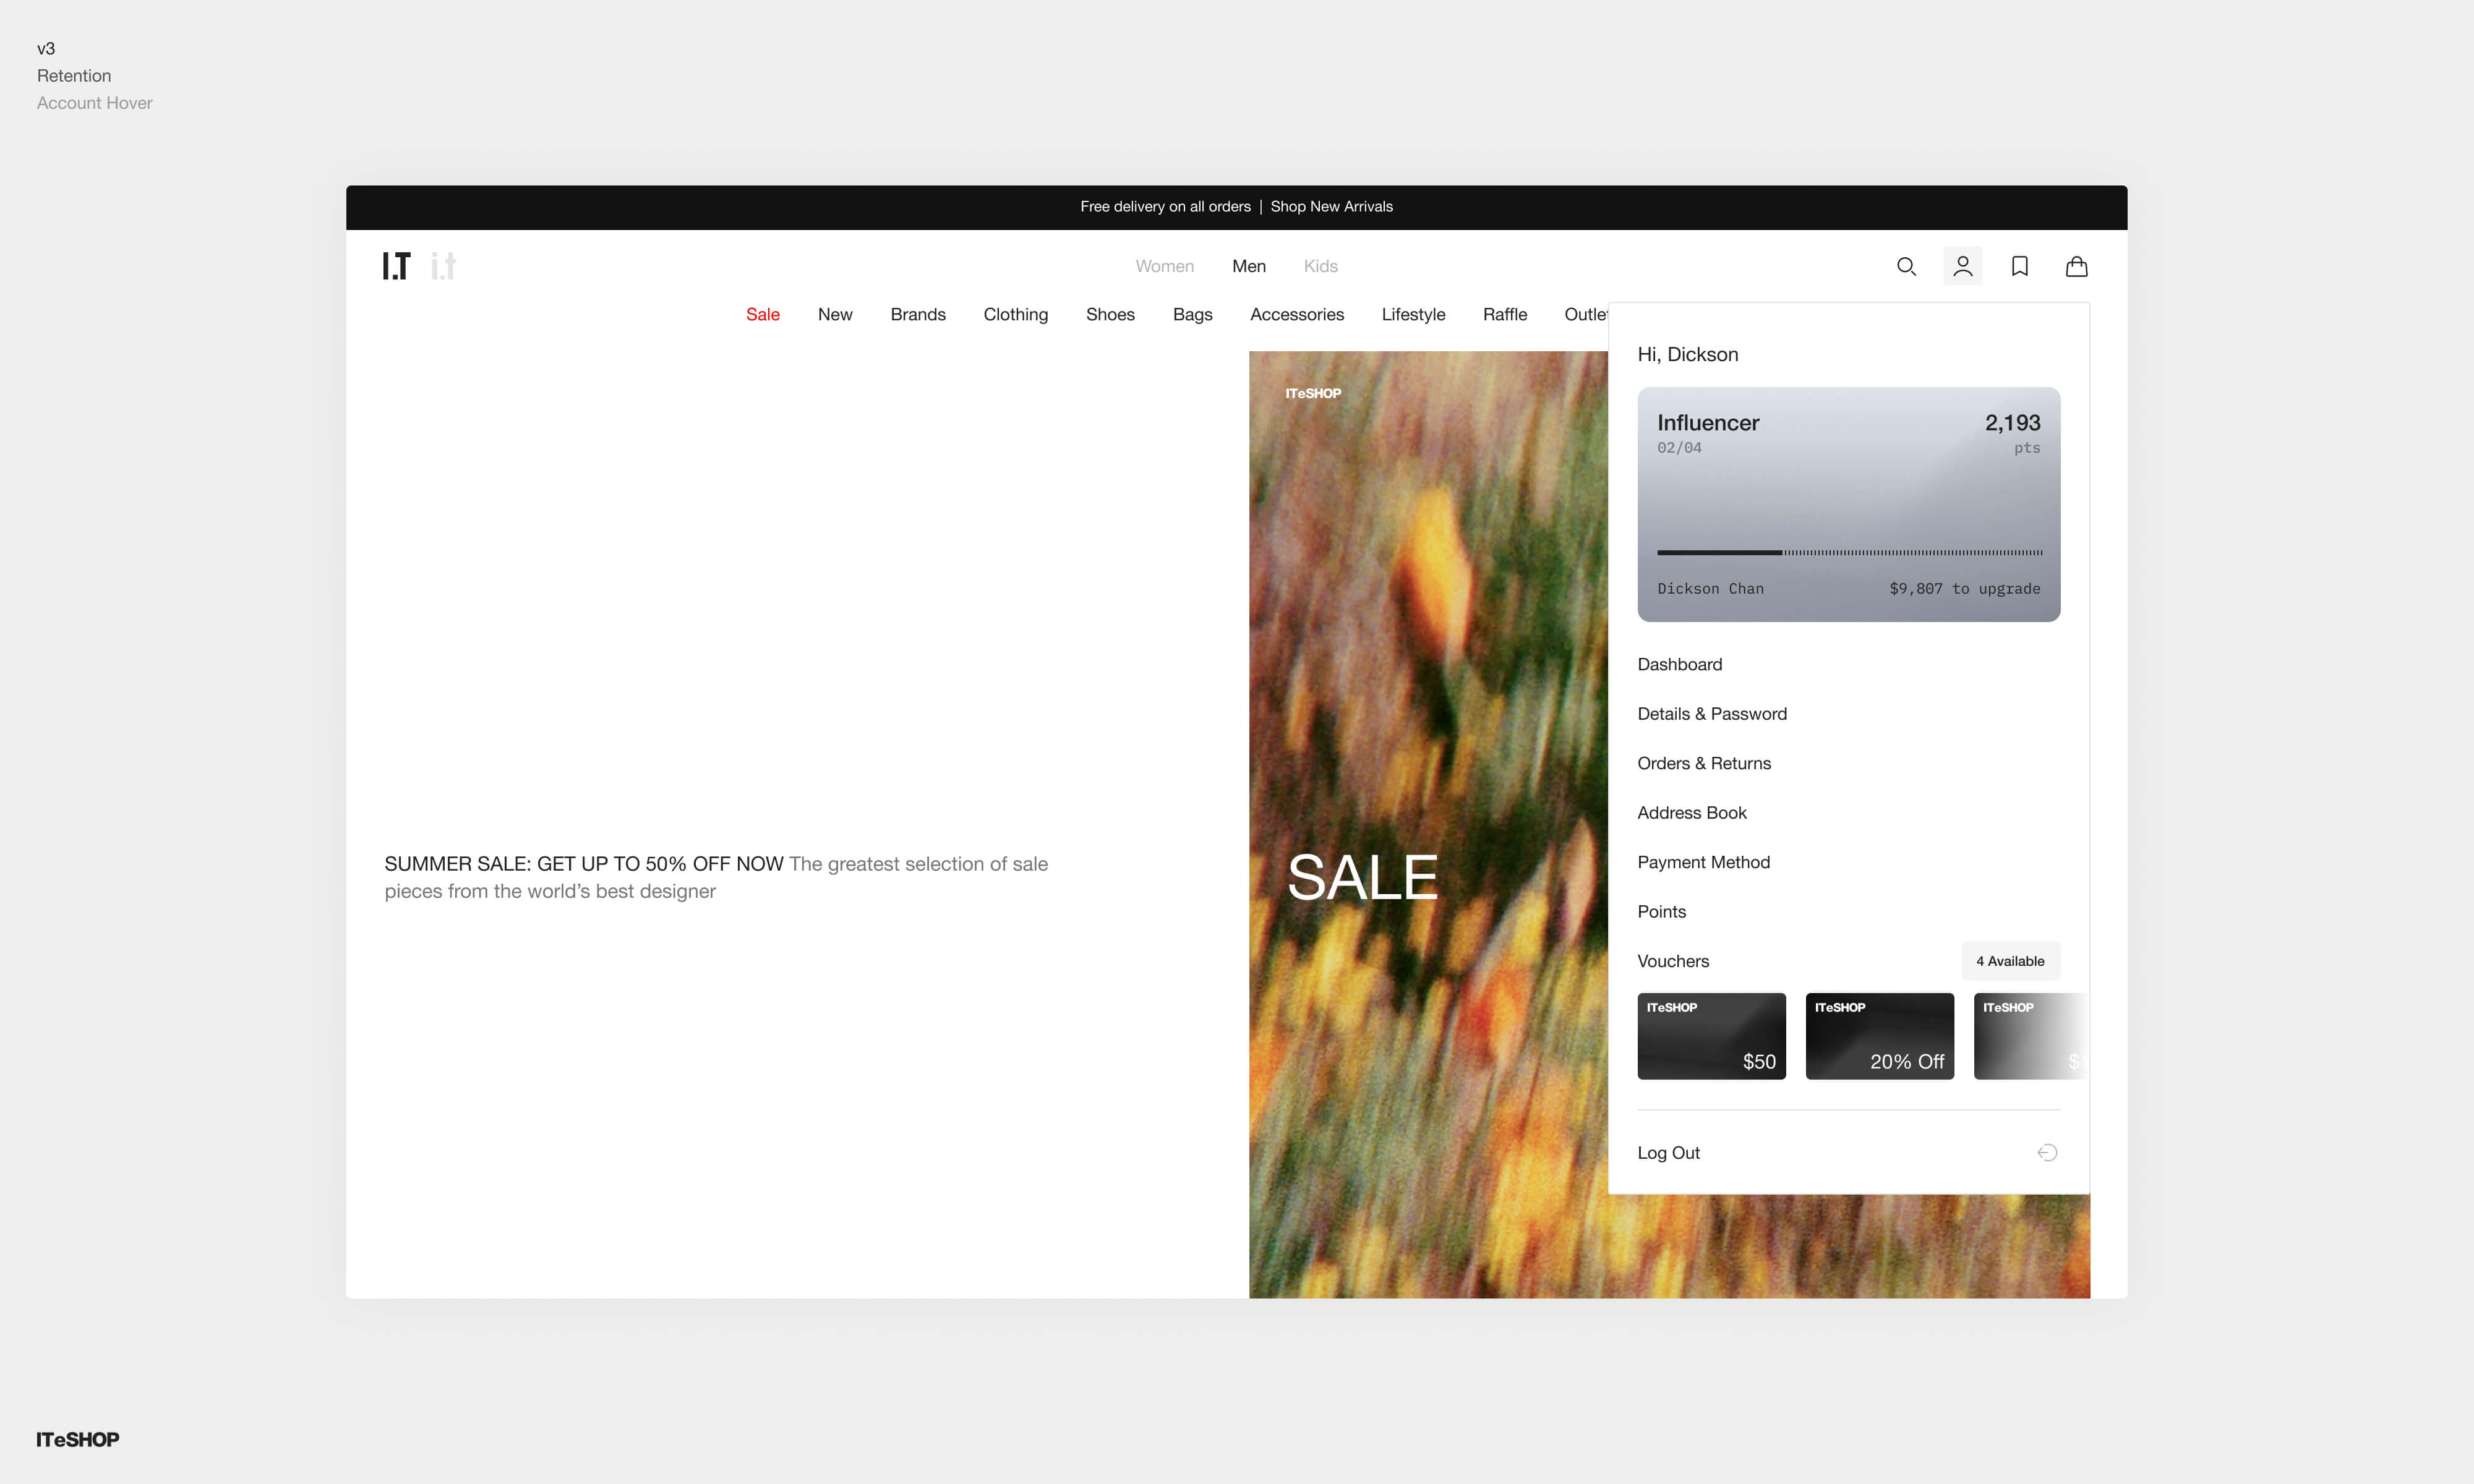Open the Sale menu item
The image size is (2474, 1484).
(x=762, y=314)
